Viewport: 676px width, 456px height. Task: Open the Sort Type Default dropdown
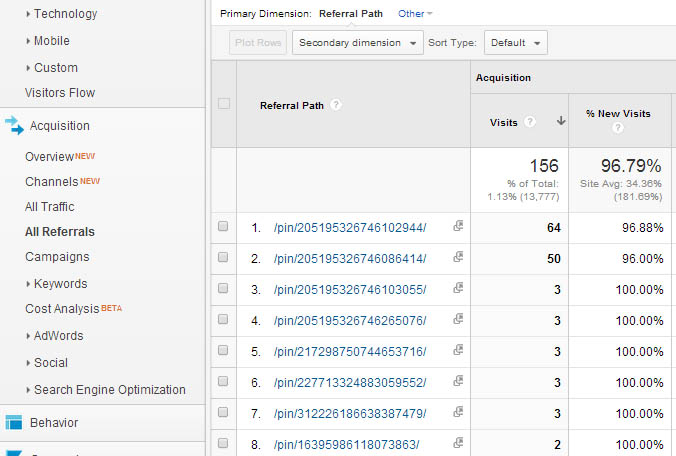pyautogui.click(x=515, y=43)
